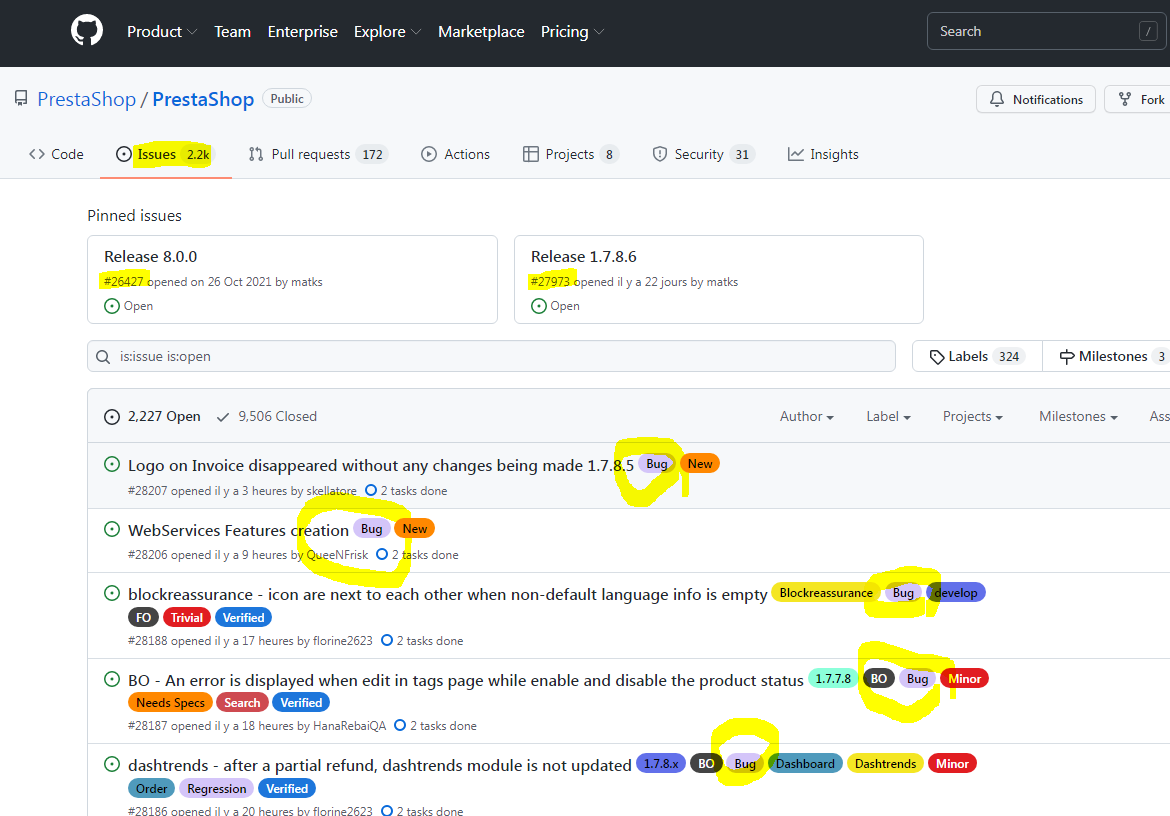Click the red Trivial label badge
Screen dimensions: 1170x816
pos(187,618)
